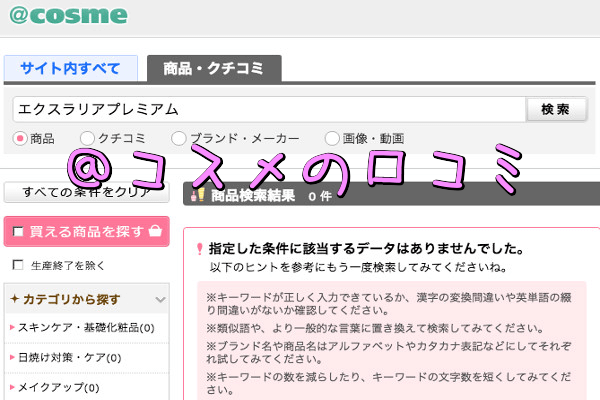Click the exclamation icon beside 指定した条件

pos(199,249)
